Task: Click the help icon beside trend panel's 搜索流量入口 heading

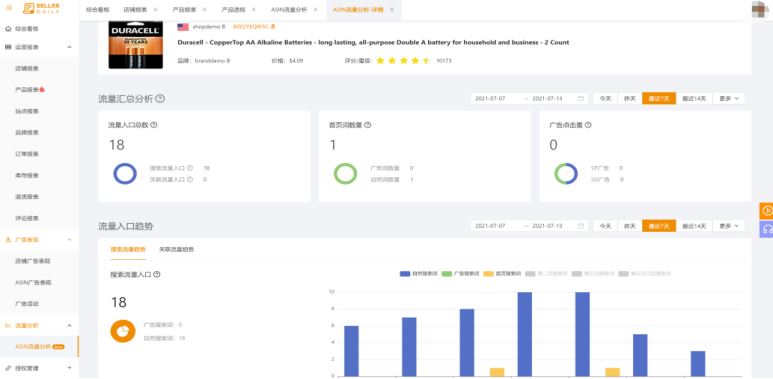Action: pos(157,275)
